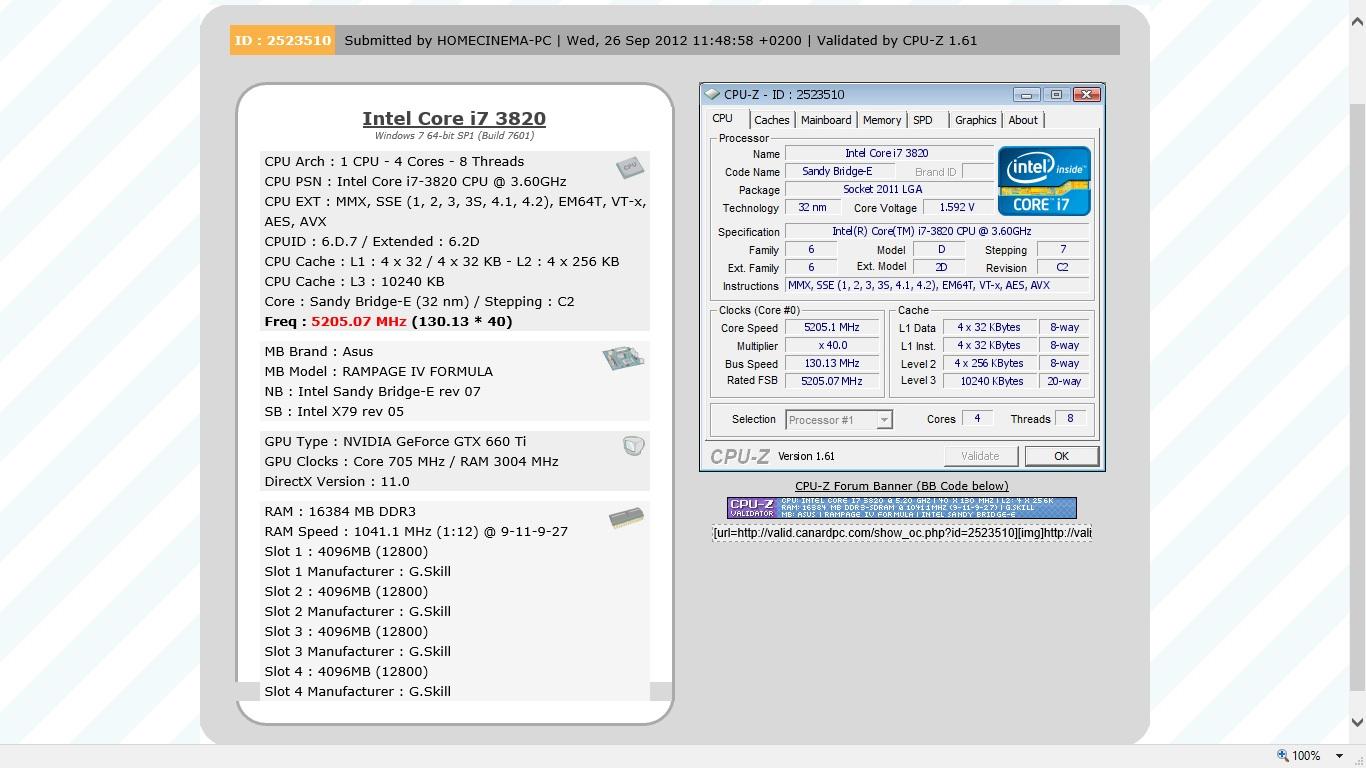Click the ID : 2523510 orange badge
1366x768 pixels.
tap(282, 40)
